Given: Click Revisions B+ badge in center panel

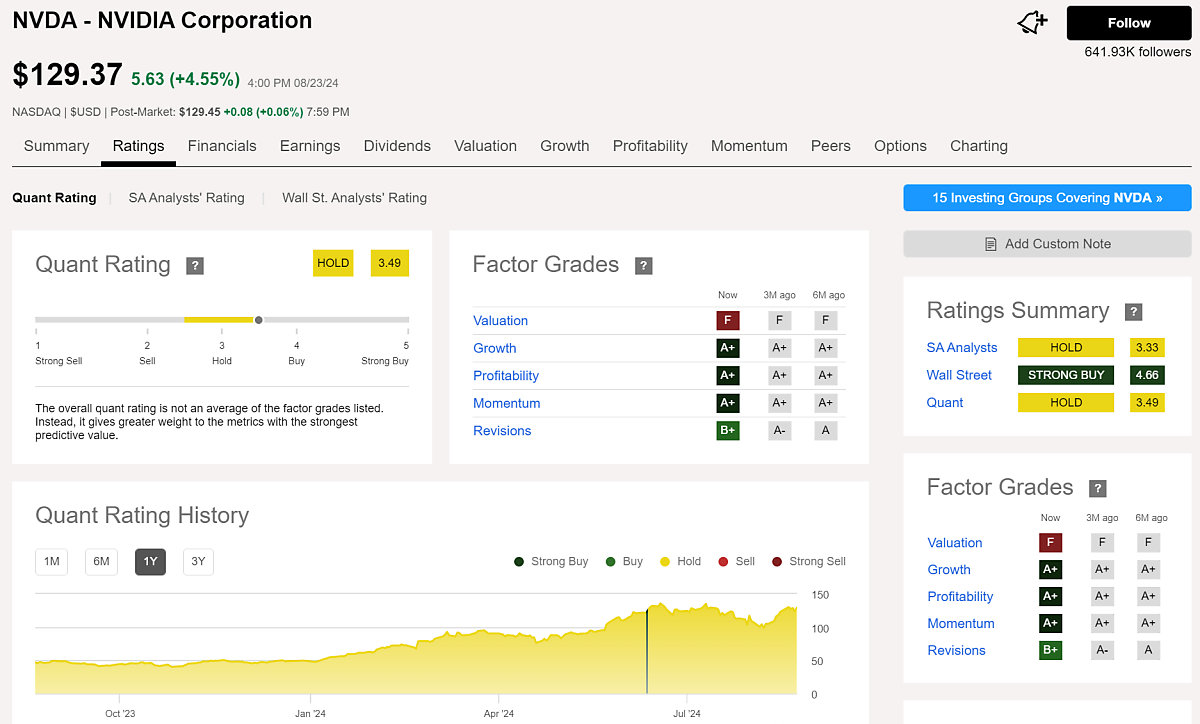Looking at the screenshot, I should tap(728, 431).
